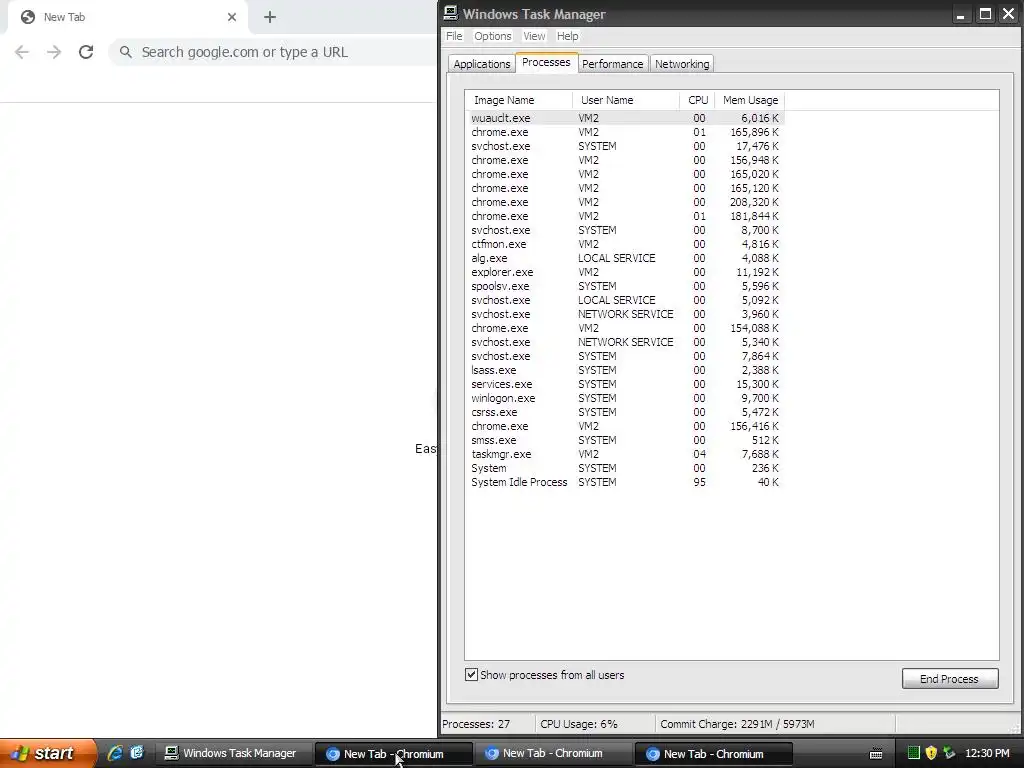This screenshot has height=768, width=1024.
Task: Click the green CPU meter tray icon
Action: coord(914,753)
